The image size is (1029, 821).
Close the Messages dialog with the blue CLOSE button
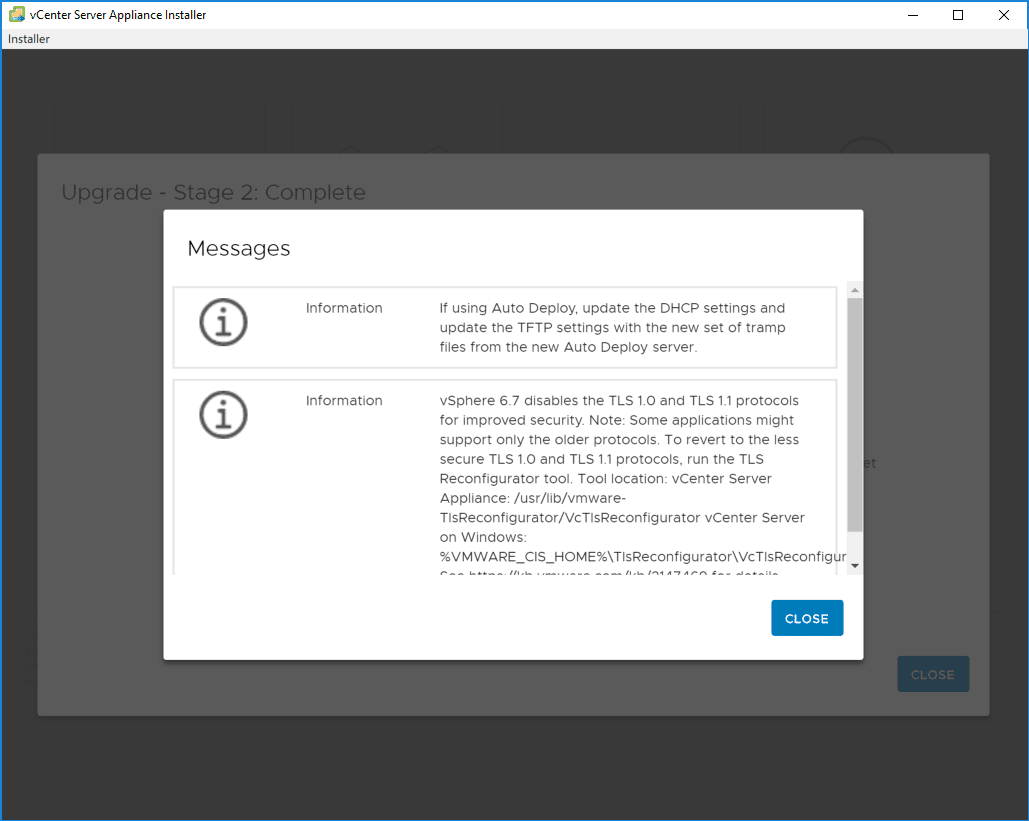(x=807, y=618)
